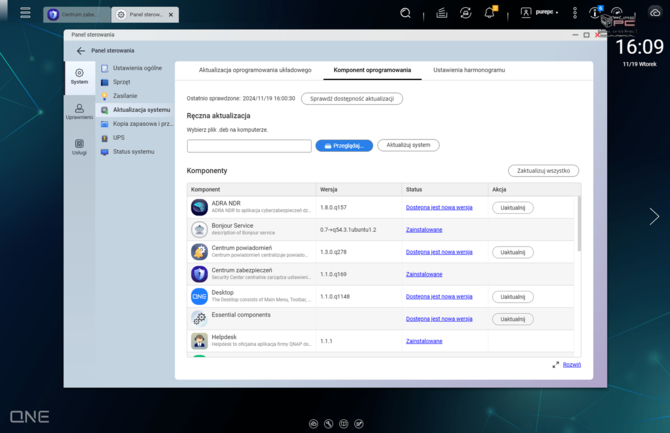Open Kopia zapasowa i przywracanie entry

(136, 124)
